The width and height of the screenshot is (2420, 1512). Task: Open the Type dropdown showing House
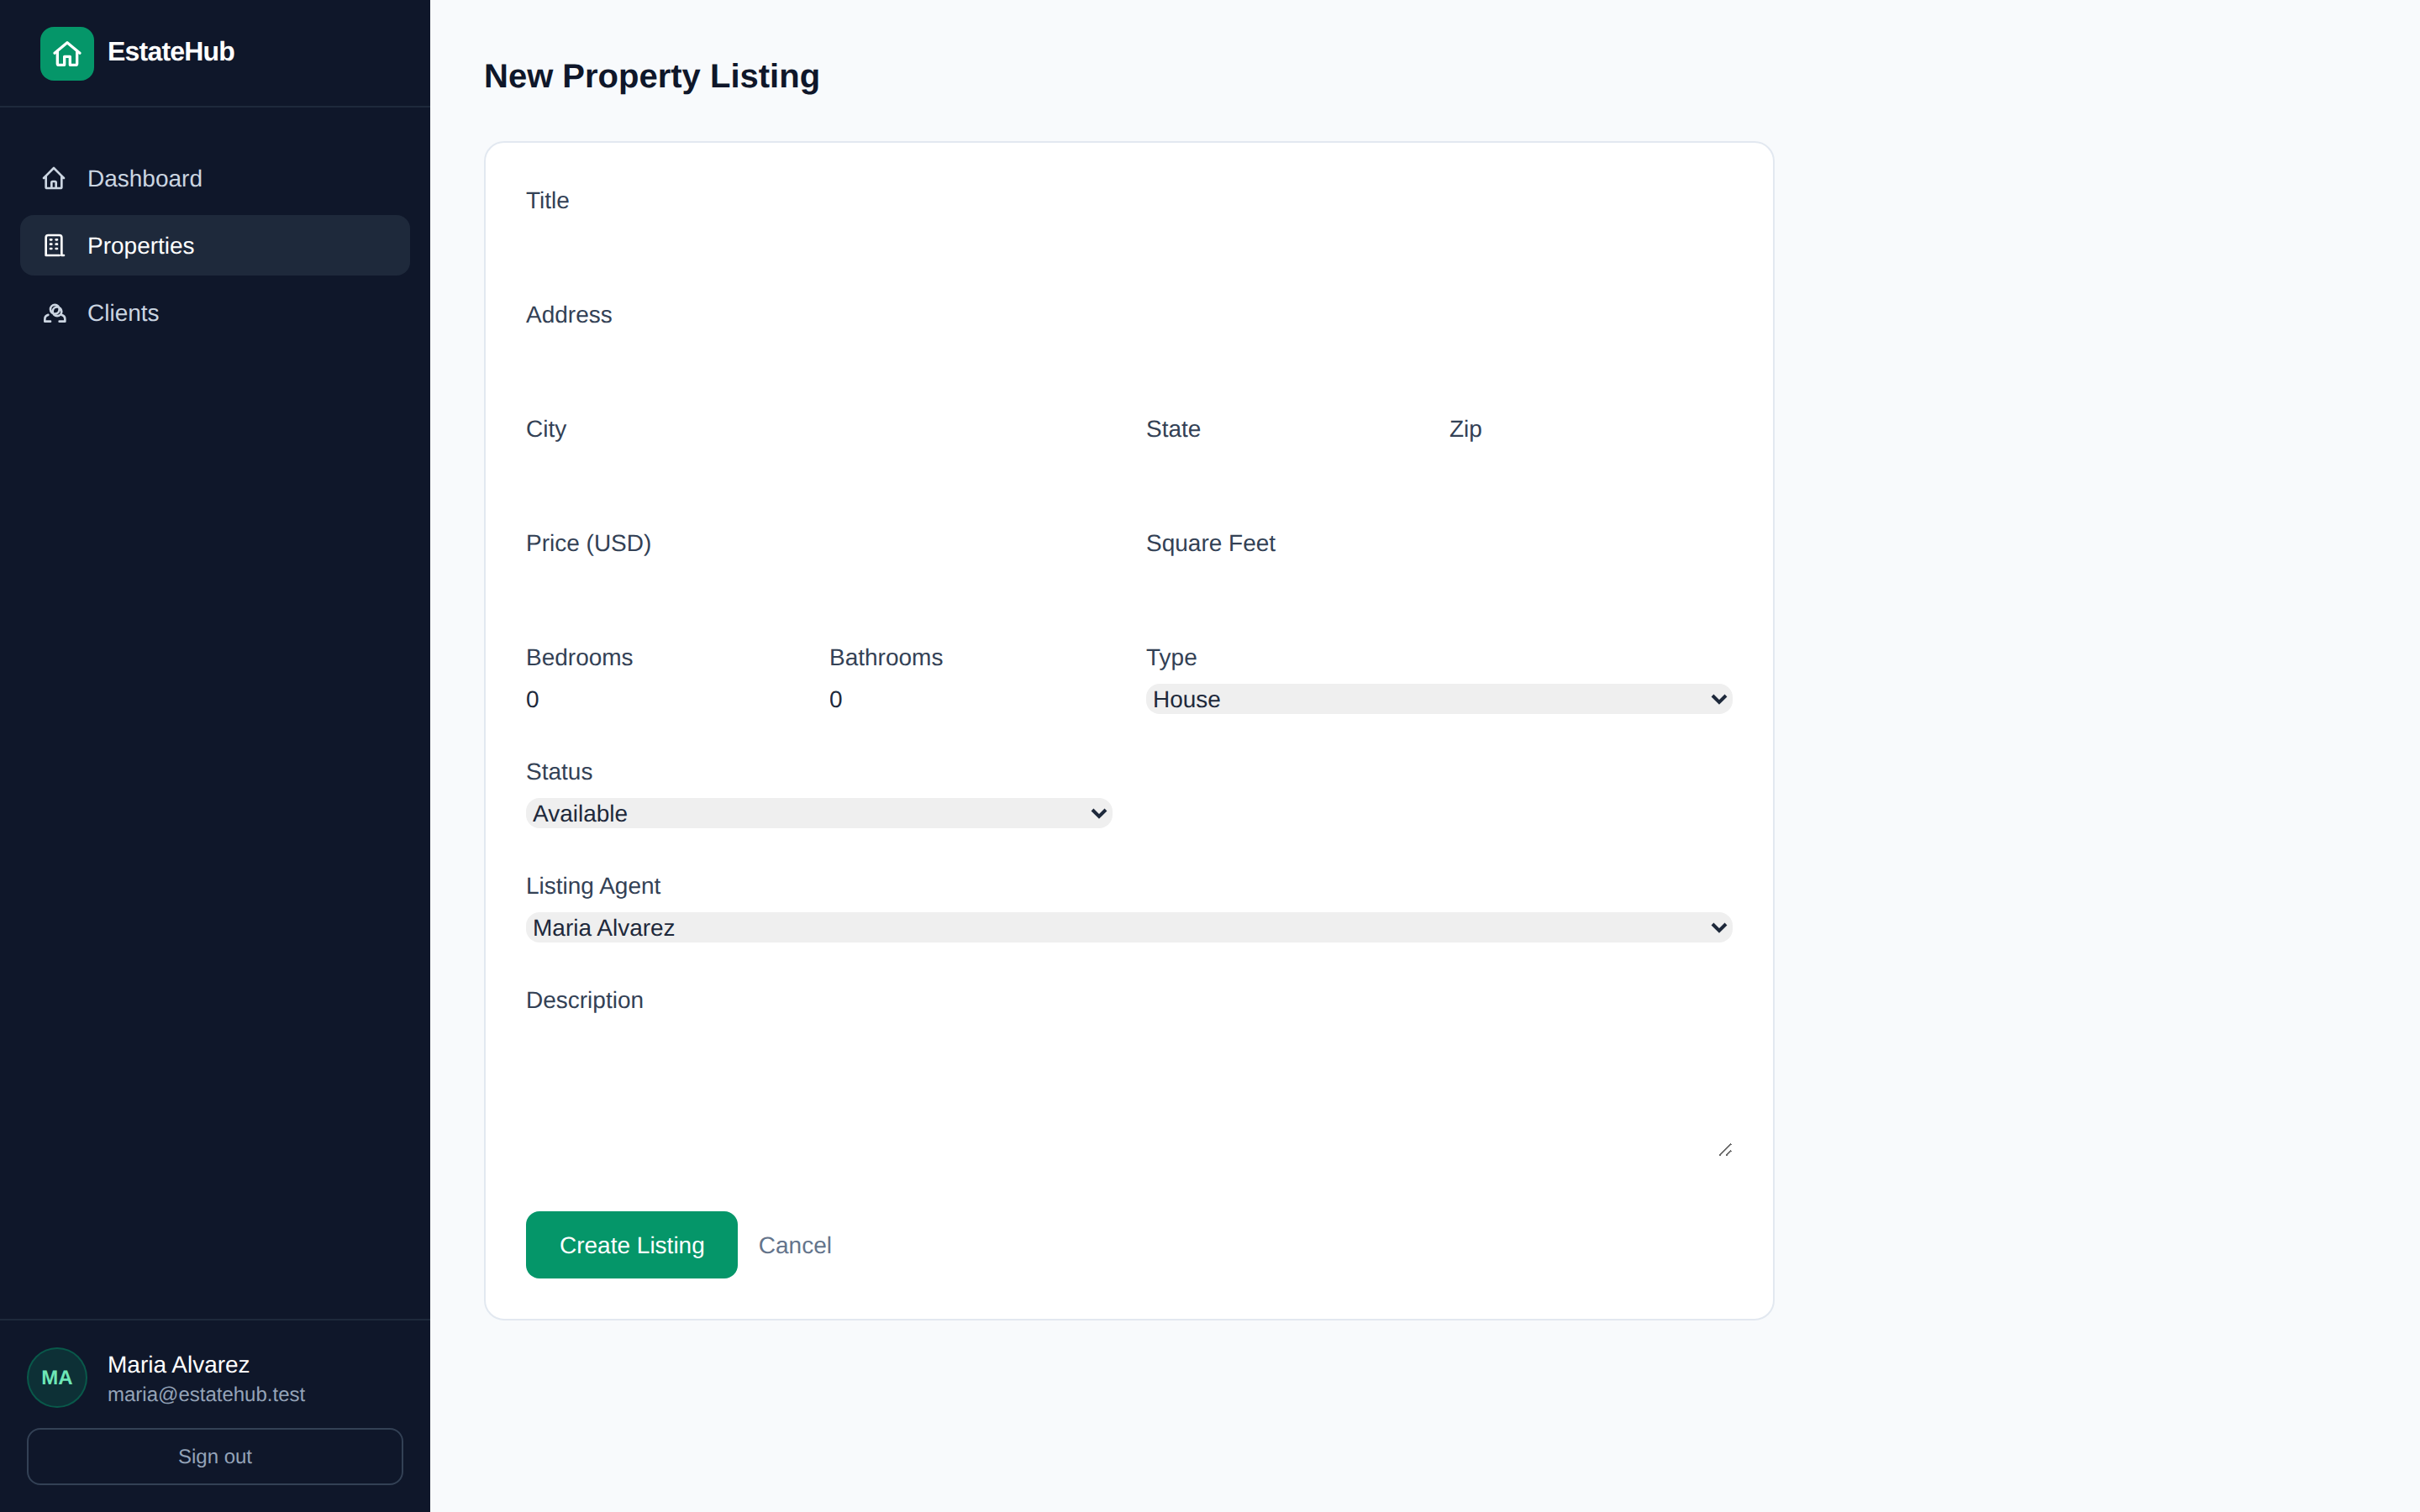coord(1438,699)
